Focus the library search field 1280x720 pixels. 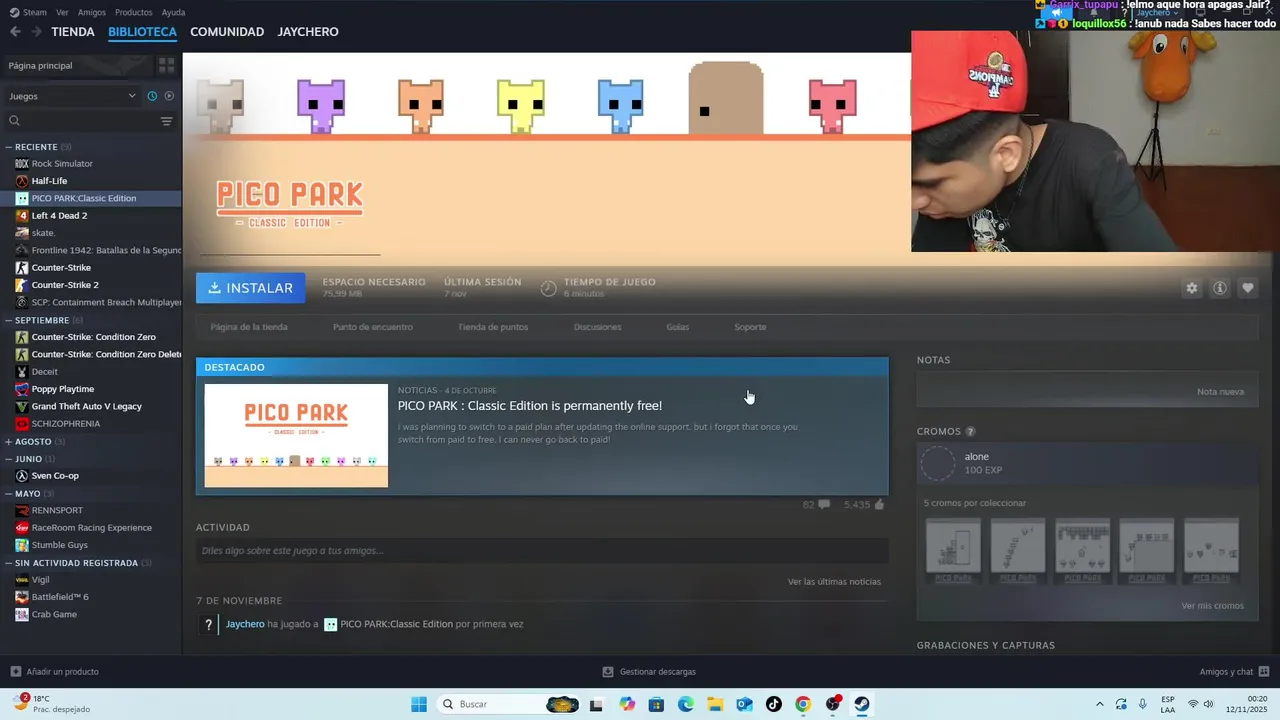pyautogui.click(x=80, y=121)
